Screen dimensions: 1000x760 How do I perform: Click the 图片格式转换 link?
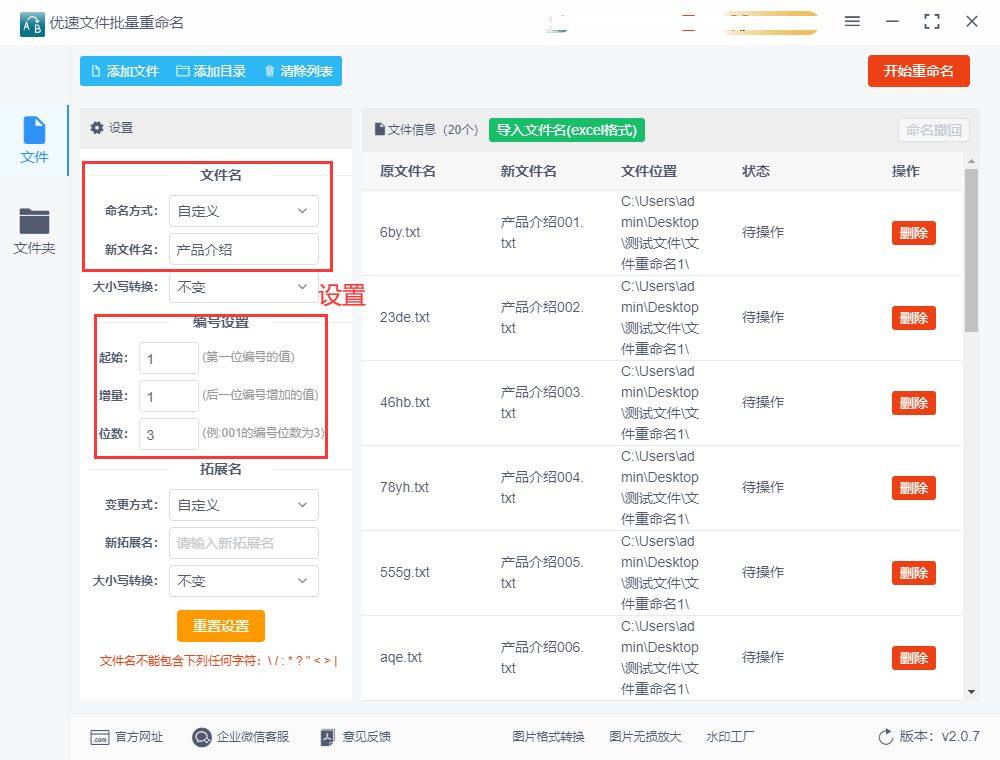click(548, 737)
